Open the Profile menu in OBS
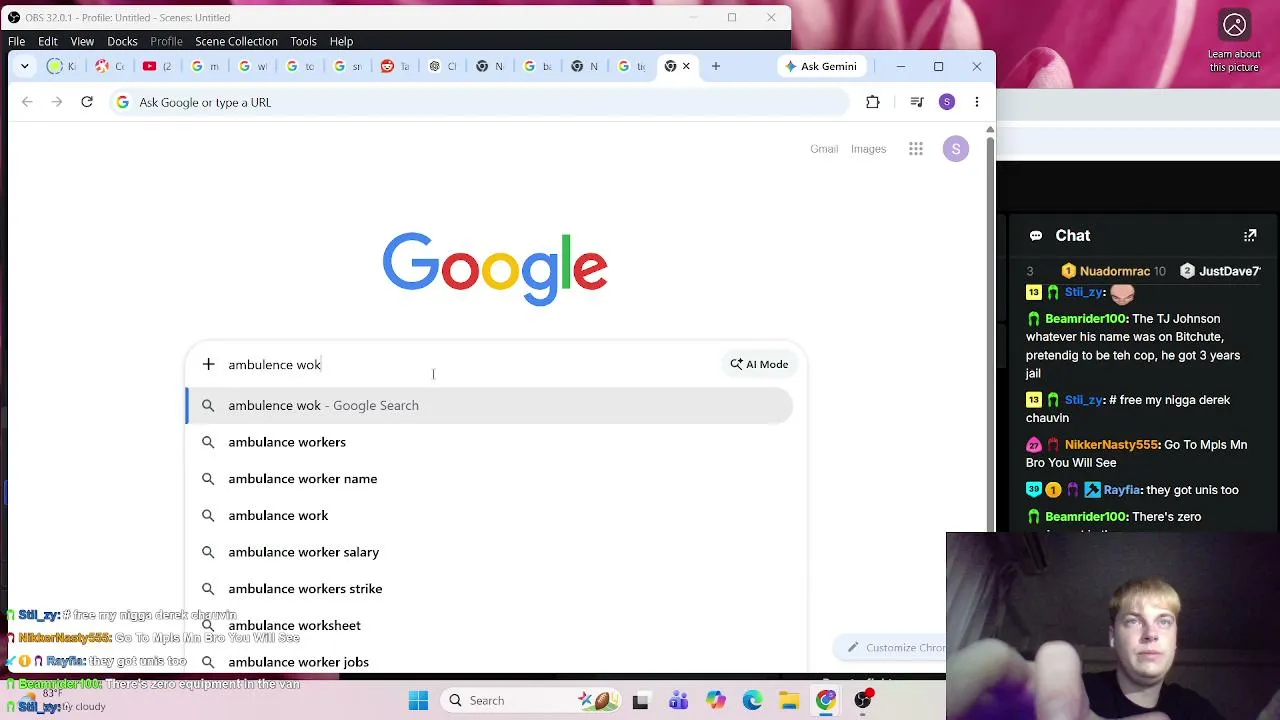Image resolution: width=1280 pixels, height=720 pixels. [166, 41]
